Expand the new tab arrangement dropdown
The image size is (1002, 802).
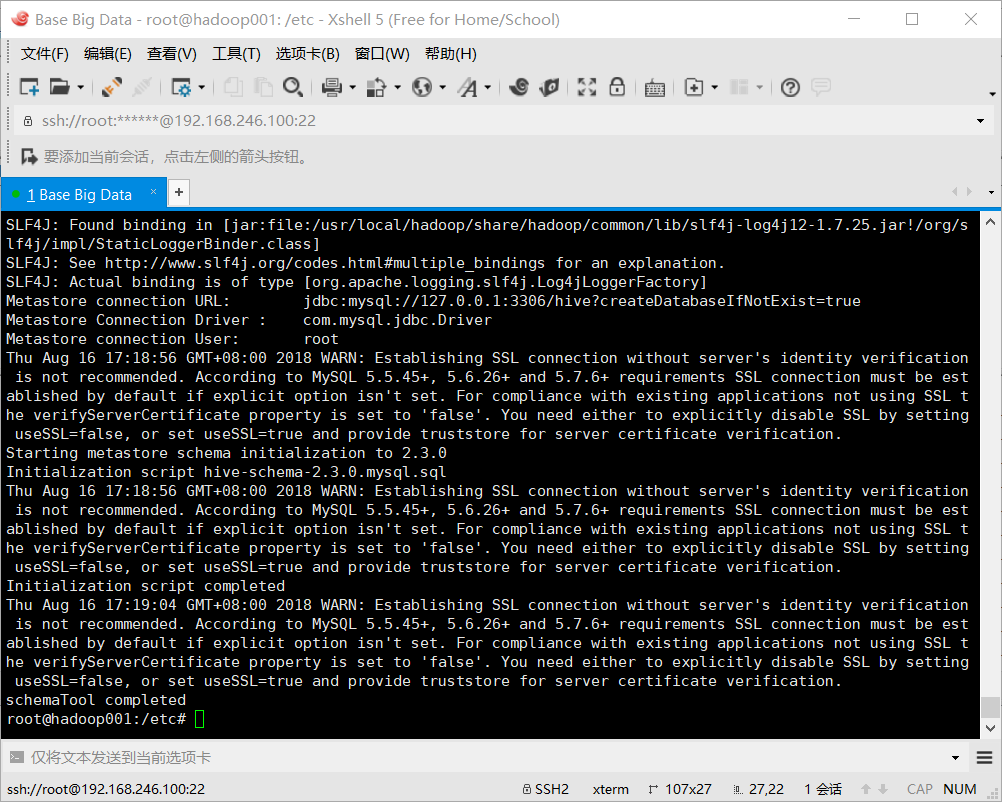pos(714,87)
